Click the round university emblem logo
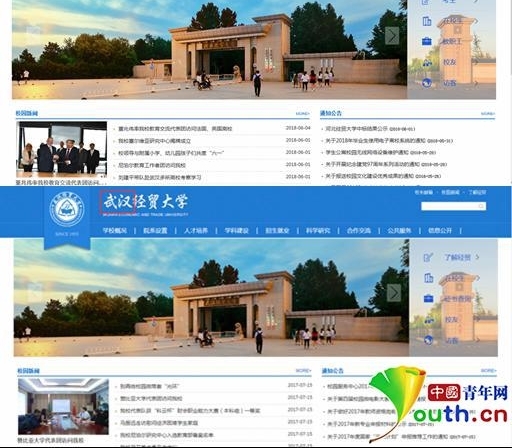Screen dimensions: 512x448 (67, 209)
